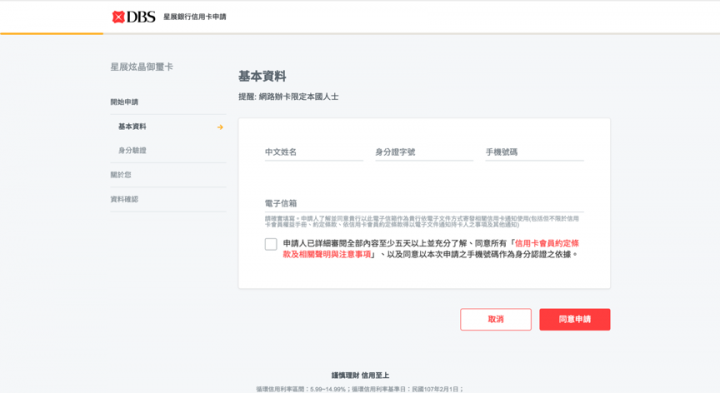Click the 取消 cancel button
The height and width of the screenshot is (393, 720).
click(x=496, y=320)
